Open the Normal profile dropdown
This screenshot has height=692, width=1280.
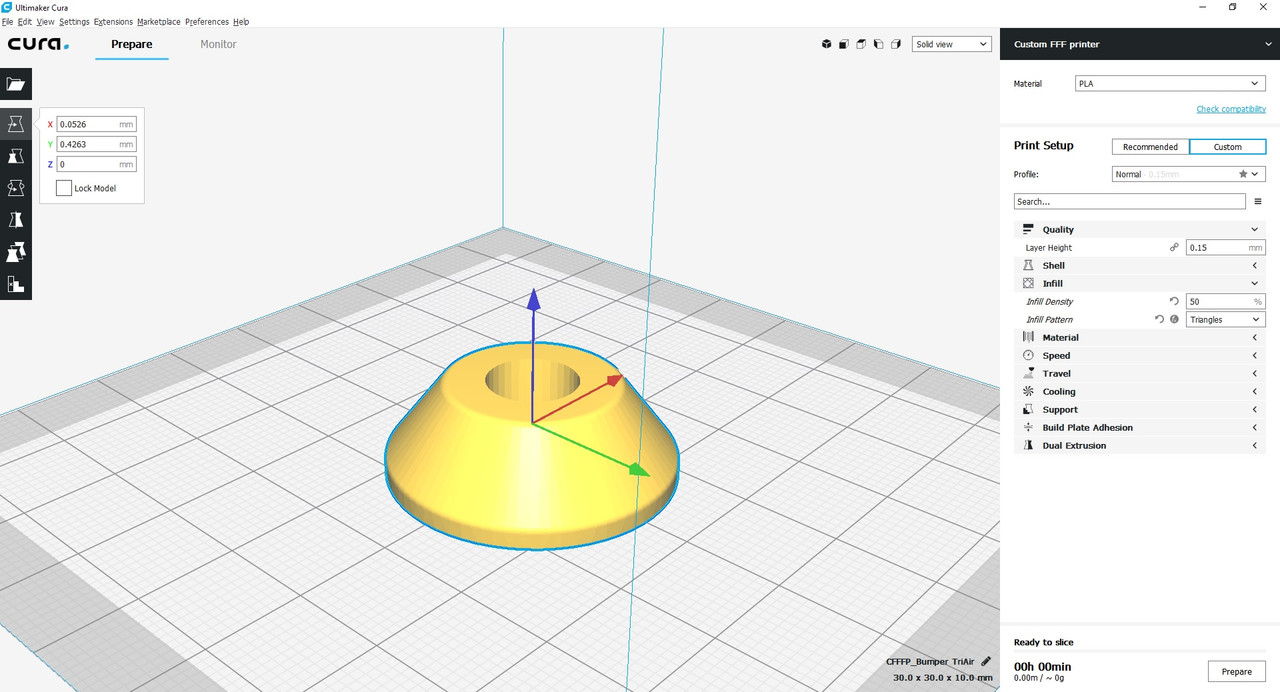[1189, 174]
